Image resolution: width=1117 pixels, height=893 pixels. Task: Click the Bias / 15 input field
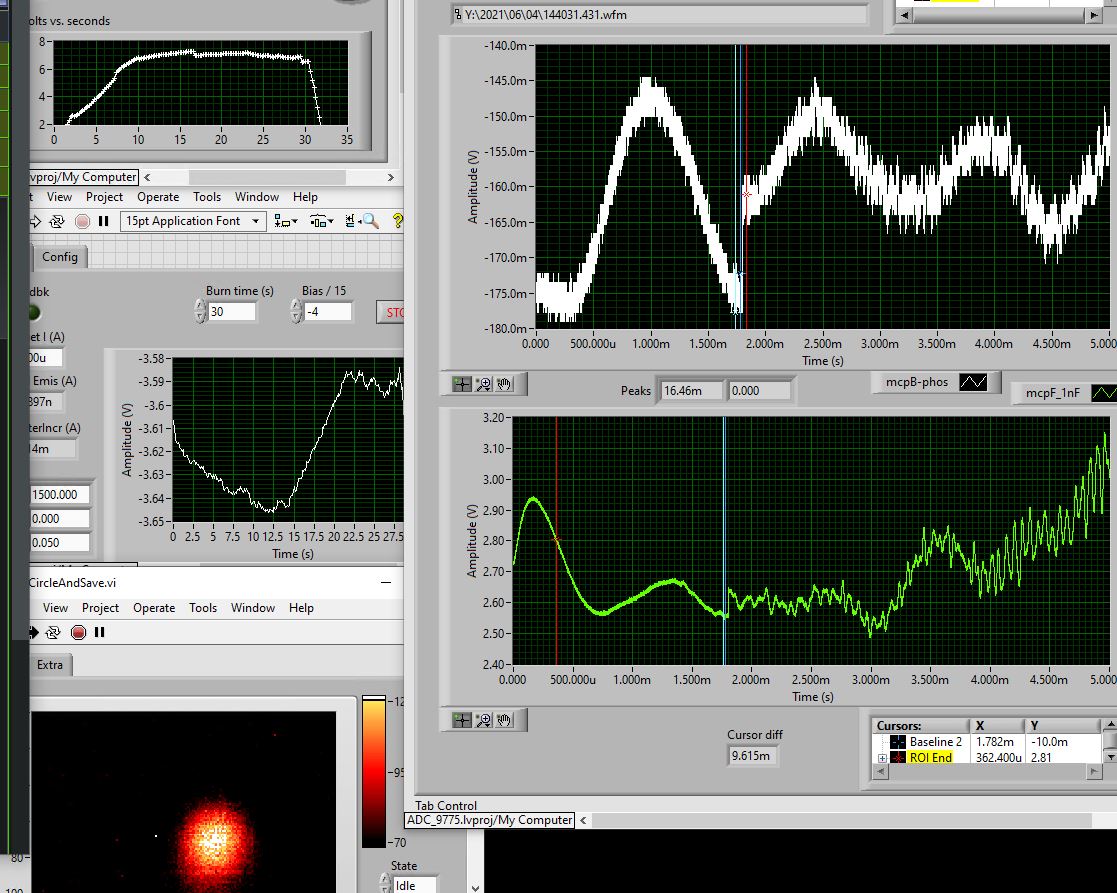point(329,312)
